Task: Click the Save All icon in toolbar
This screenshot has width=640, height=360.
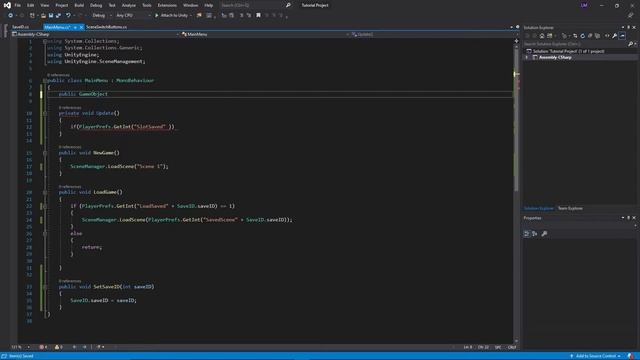Action: click(x=58, y=16)
